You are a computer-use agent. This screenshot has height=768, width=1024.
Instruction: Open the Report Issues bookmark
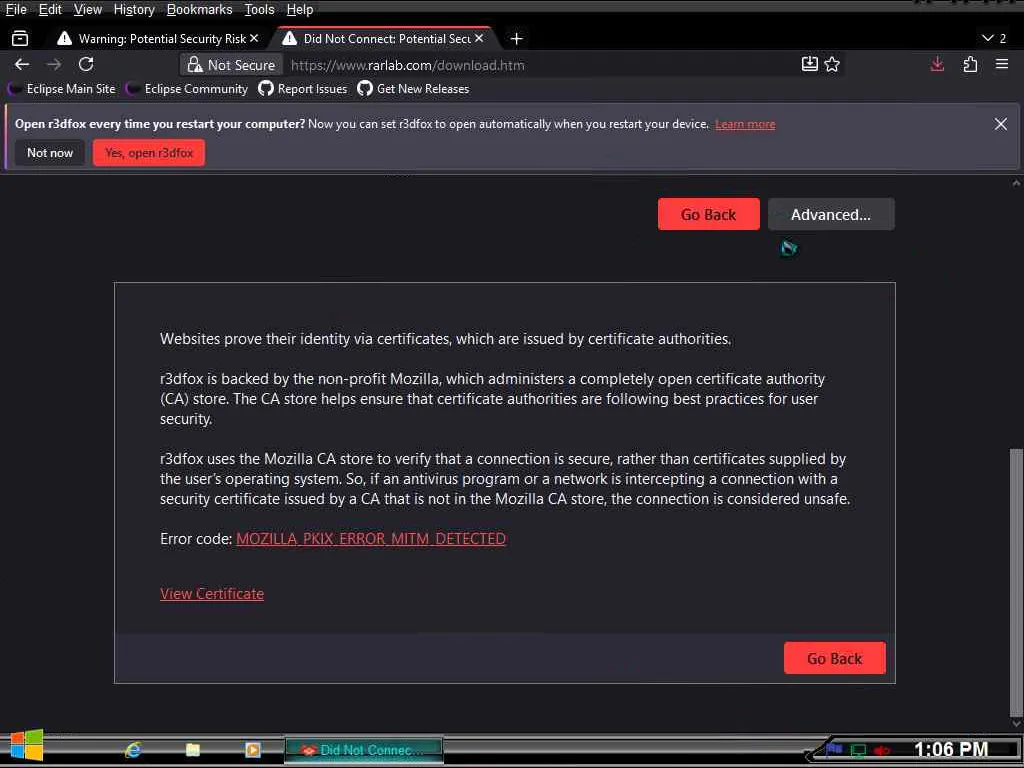(x=303, y=89)
